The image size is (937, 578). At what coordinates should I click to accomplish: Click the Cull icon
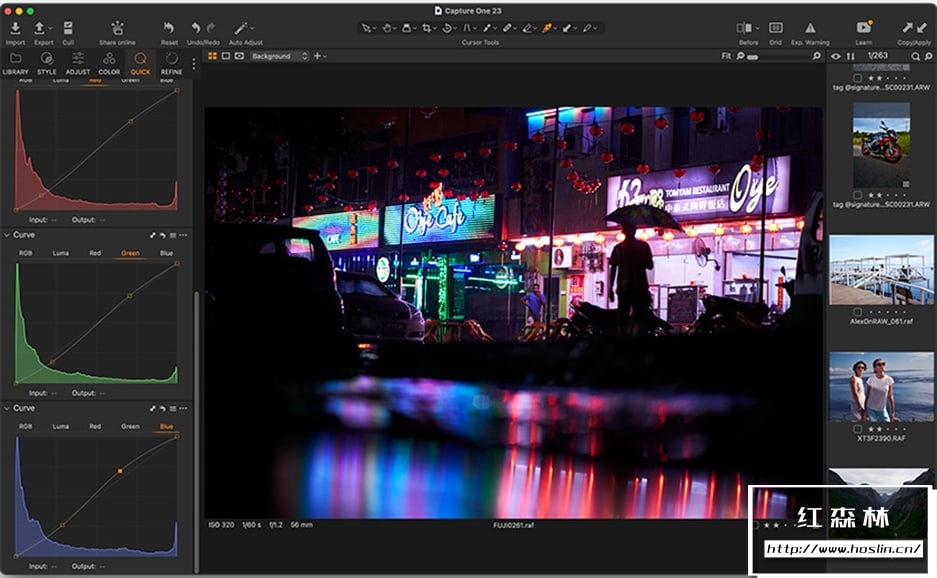[x=68, y=29]
